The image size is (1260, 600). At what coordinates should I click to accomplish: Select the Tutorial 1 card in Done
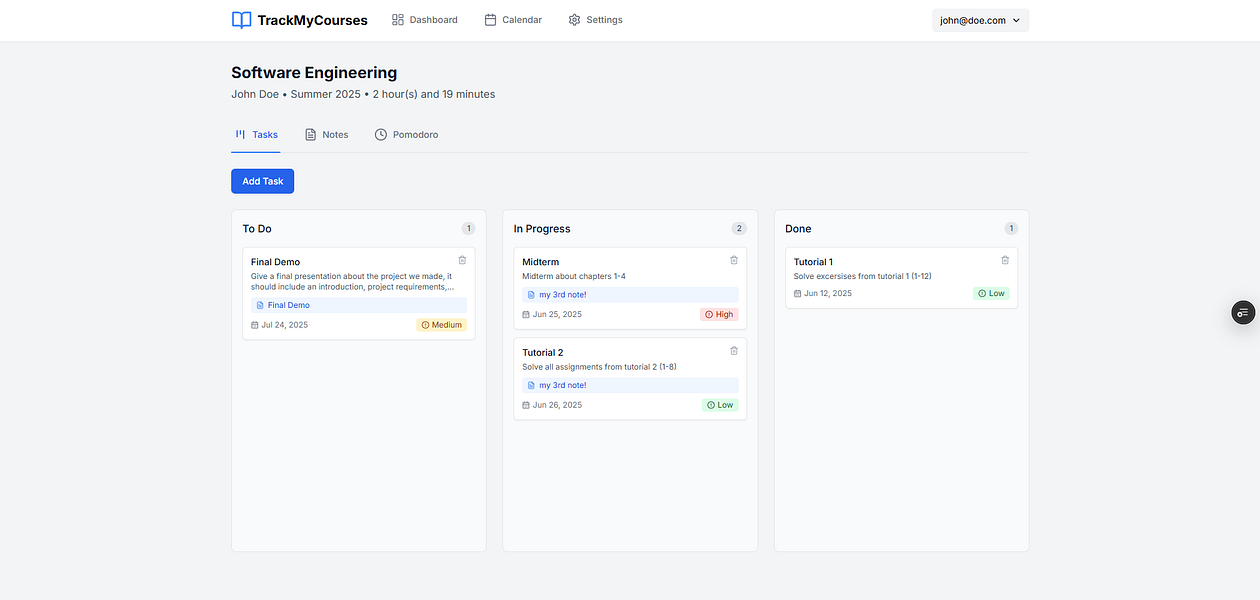click(x=900, y=275)
